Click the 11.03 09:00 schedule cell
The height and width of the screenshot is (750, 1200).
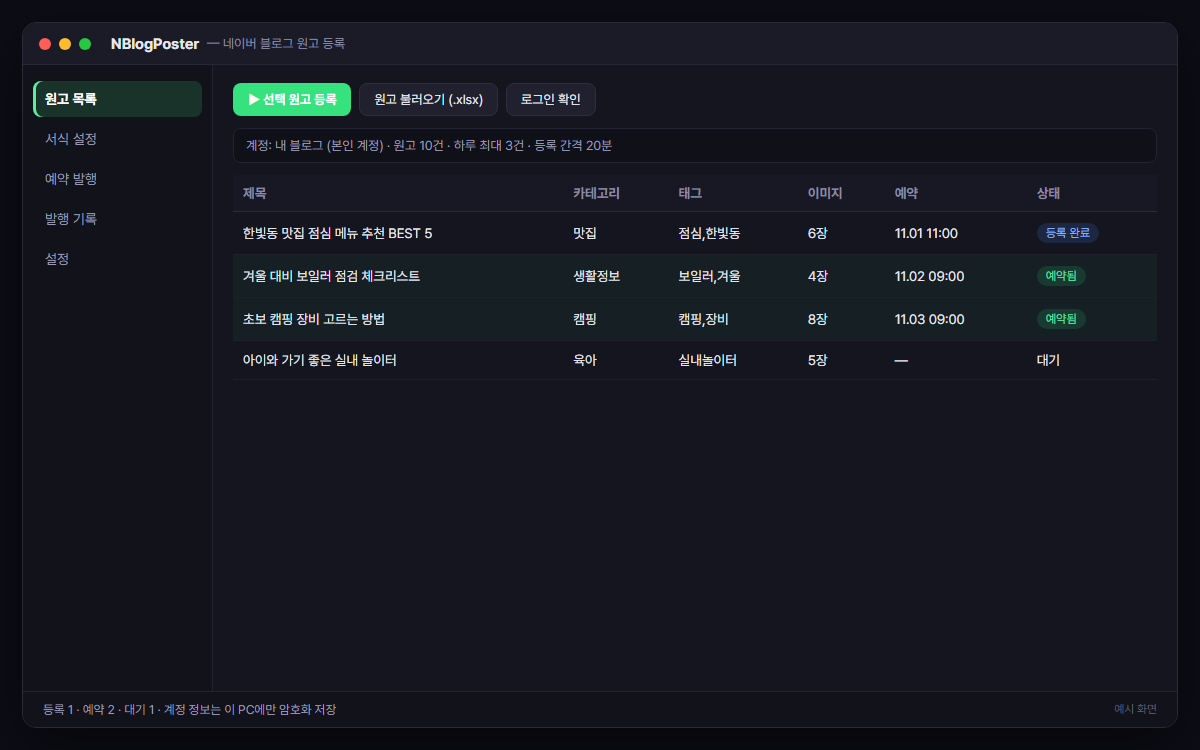(930, 319)
